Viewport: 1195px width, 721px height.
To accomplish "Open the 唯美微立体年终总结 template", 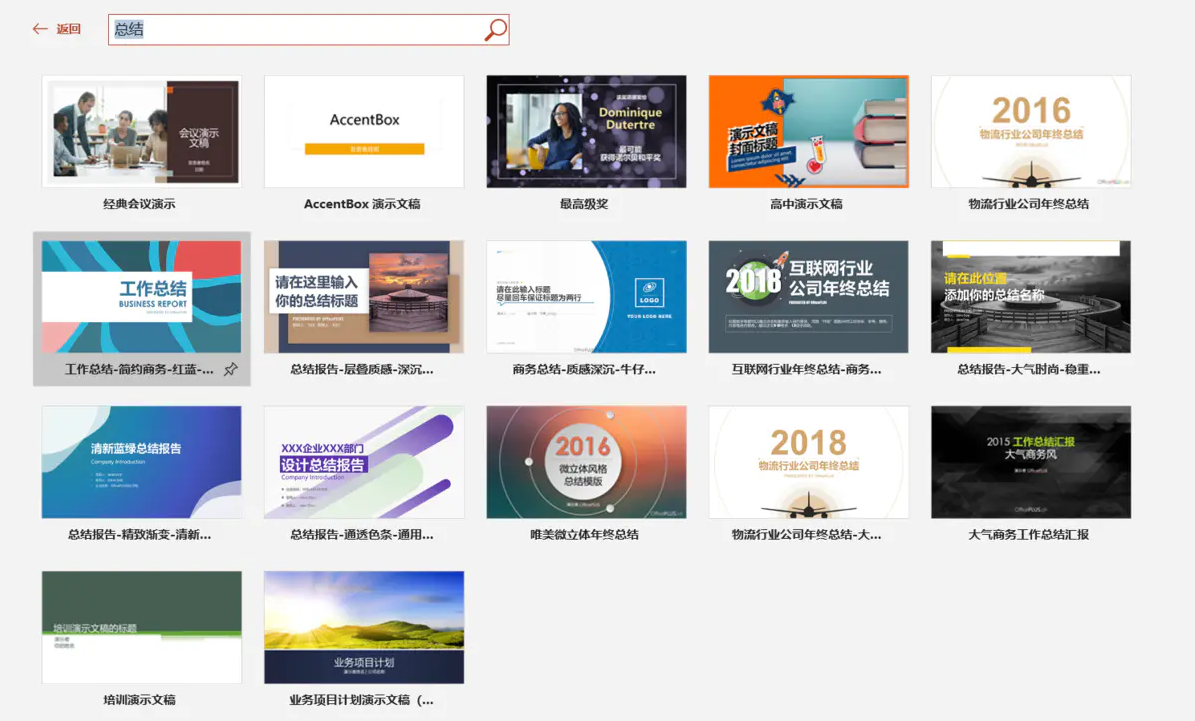I will (586, 462).
